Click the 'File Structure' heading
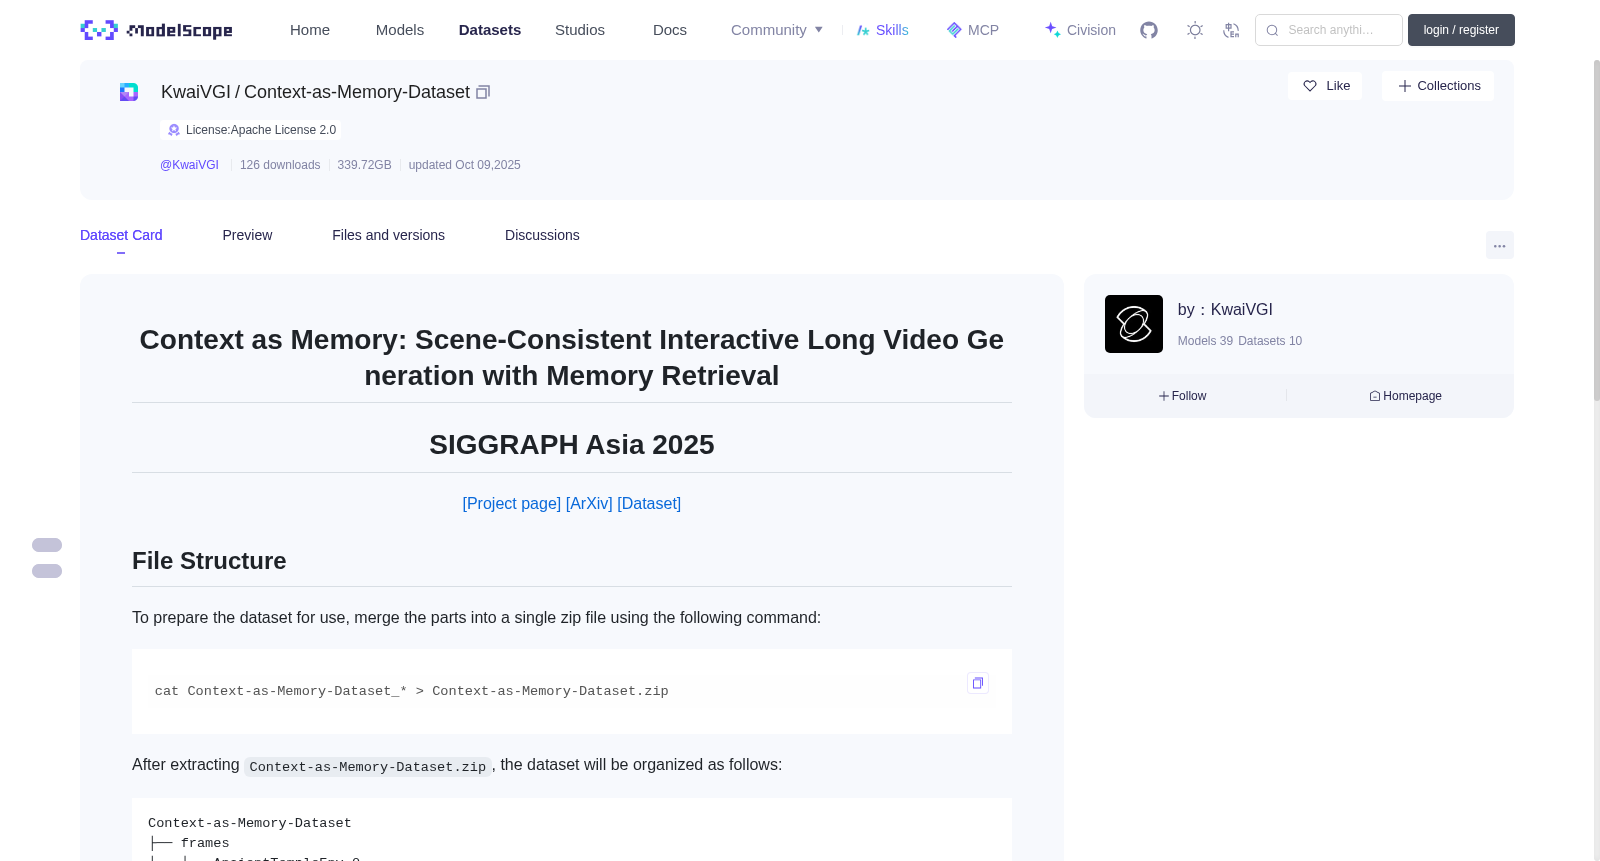 (x=209, y=561)
